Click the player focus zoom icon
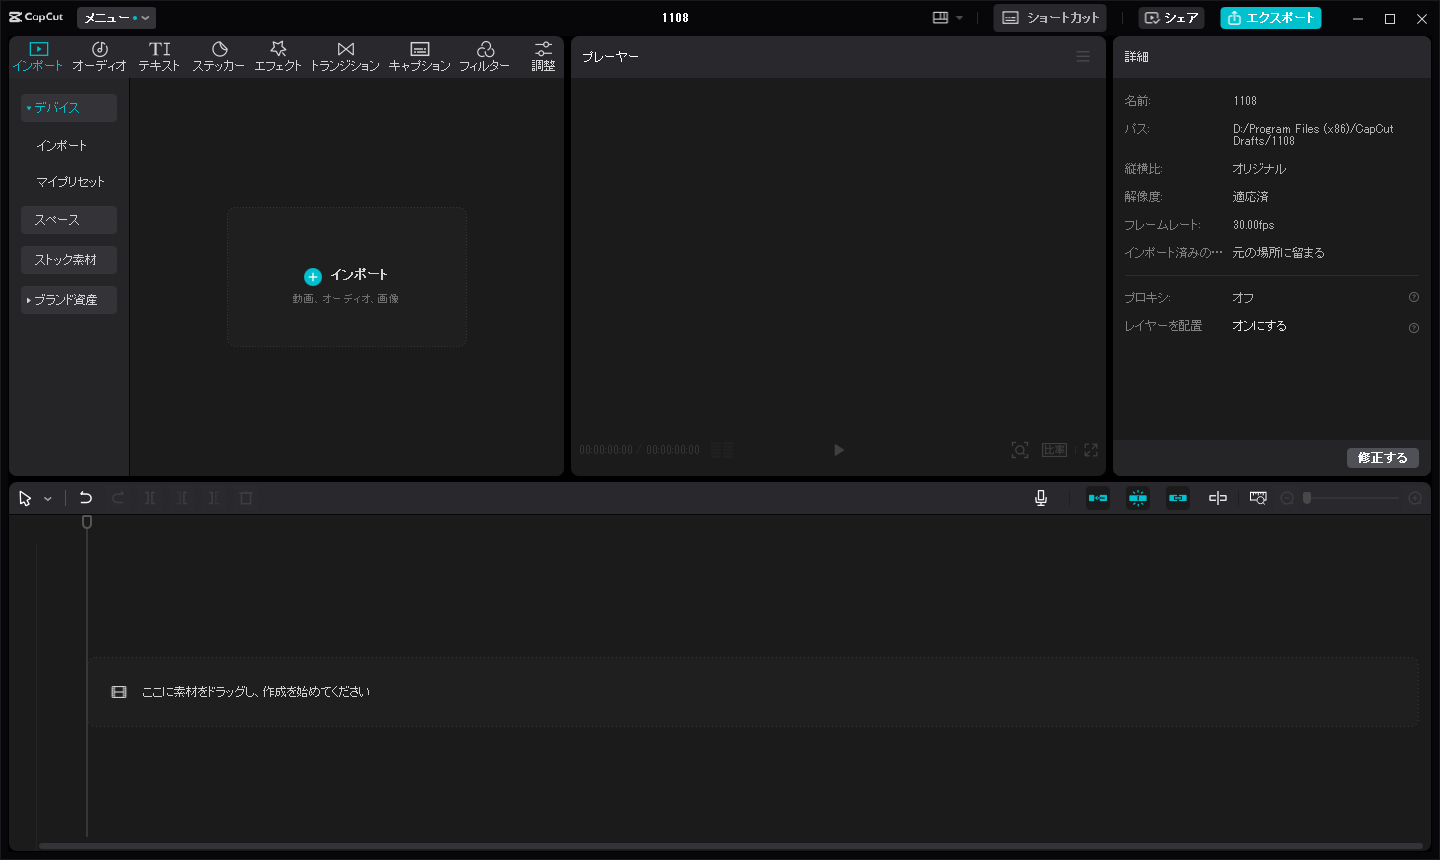Image resolution: width=1440 pixels, height=860 pixels. (1020, 450)
